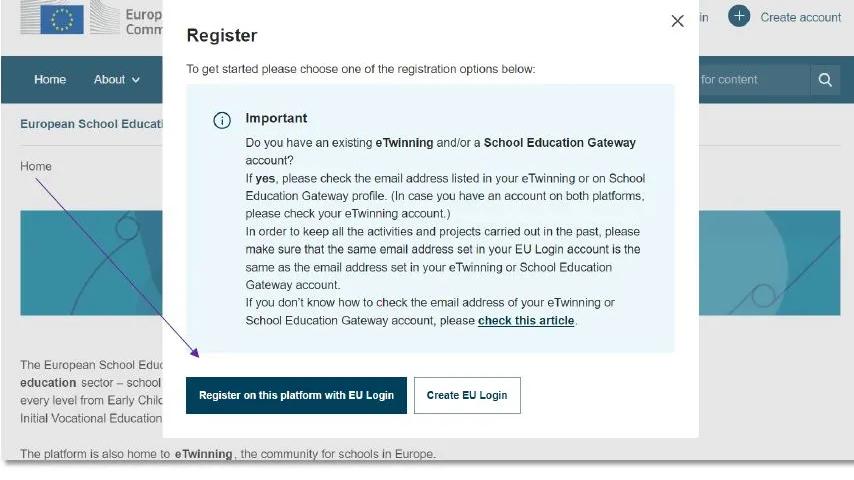Image resolution: width=854 pixels, height=480 pixels.
Task: Click the teal banner image on the right
Action: pyautogui.click(x=769, y=263)
